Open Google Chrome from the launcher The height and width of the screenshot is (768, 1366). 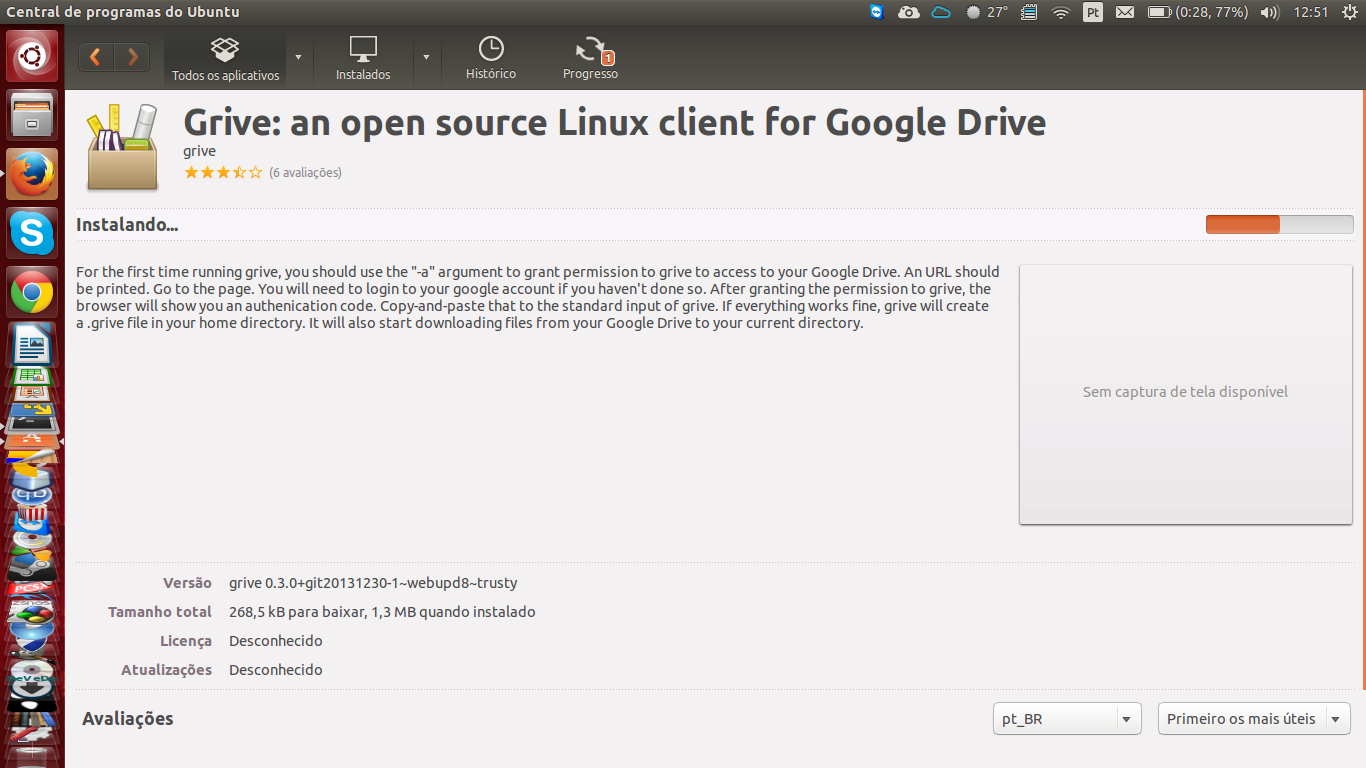(x=32, y=293)
